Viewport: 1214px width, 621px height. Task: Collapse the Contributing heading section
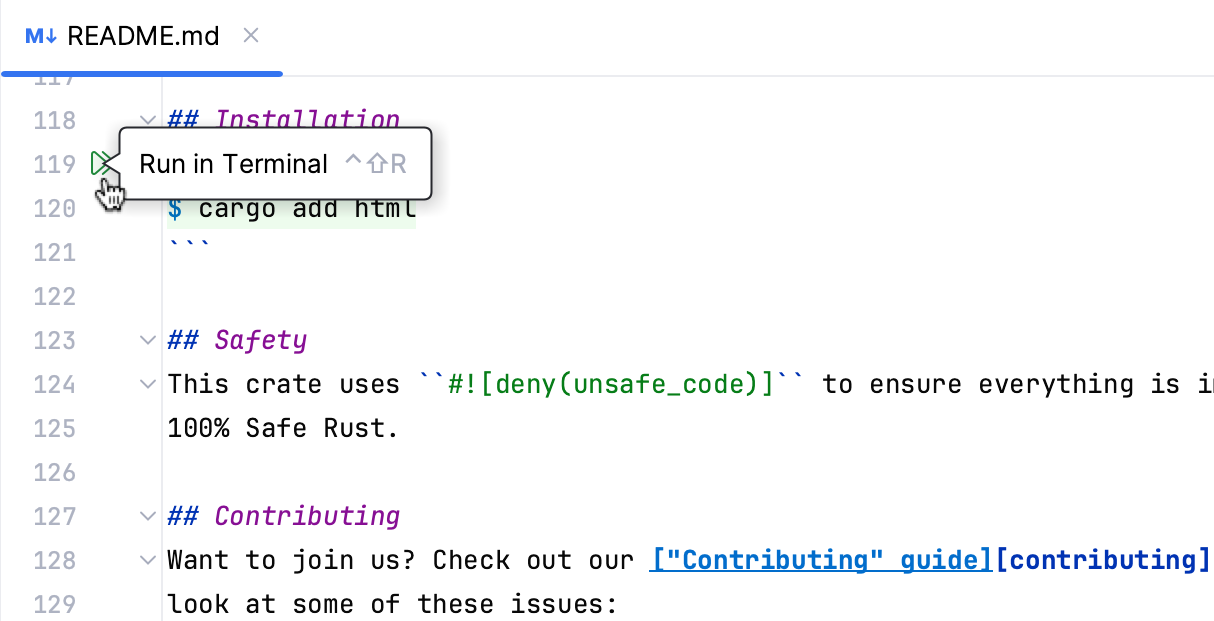click(147, 515)
